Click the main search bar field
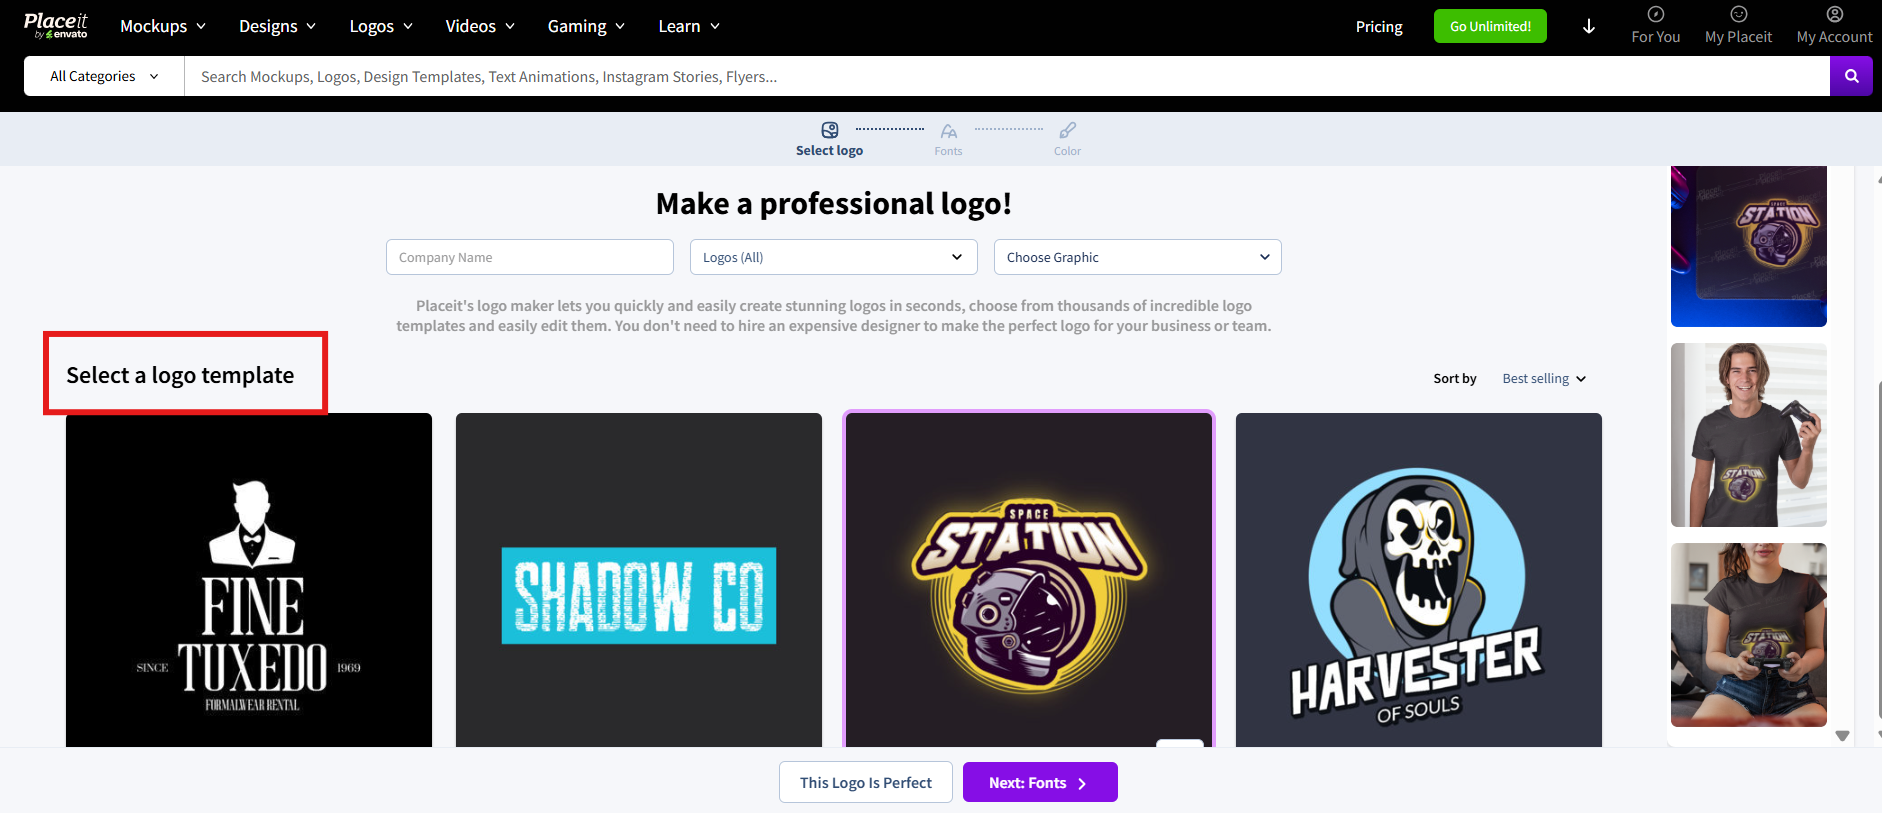 [1007, 76]
